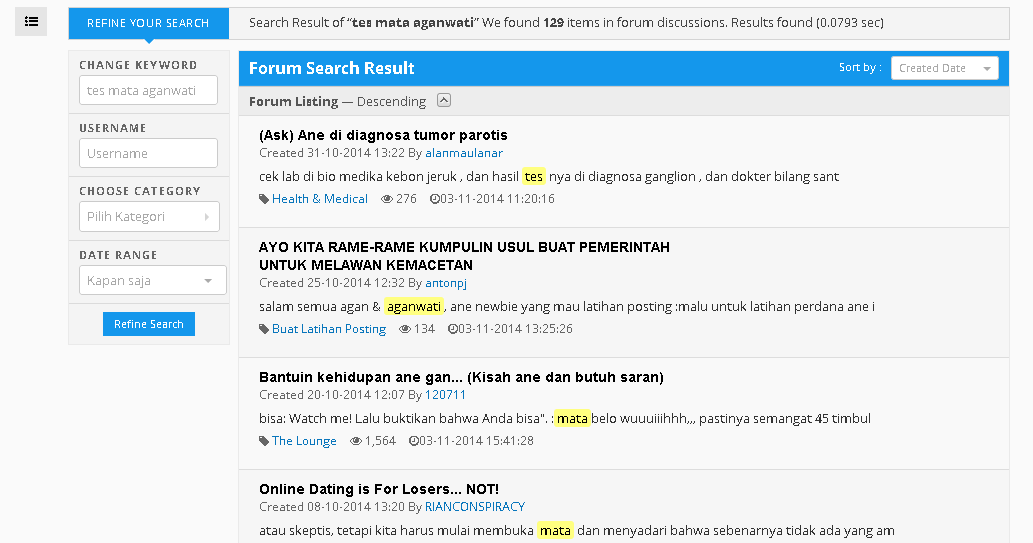Open thread Bantuin kehidupan ane gan

pos(461,377)
